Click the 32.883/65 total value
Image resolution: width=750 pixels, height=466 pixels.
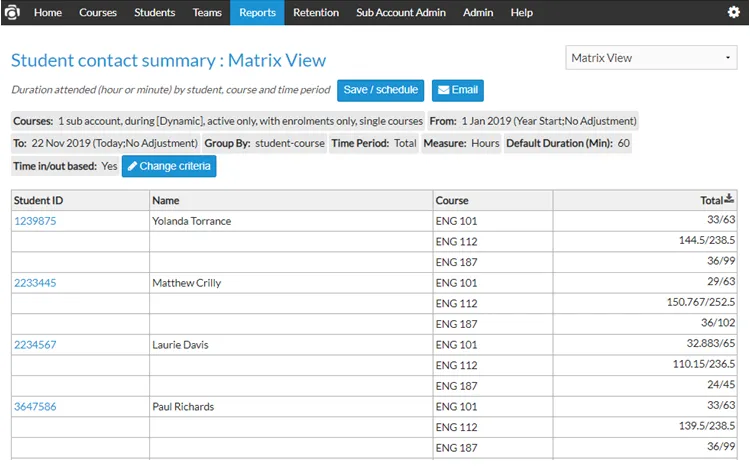click(711, 343)
